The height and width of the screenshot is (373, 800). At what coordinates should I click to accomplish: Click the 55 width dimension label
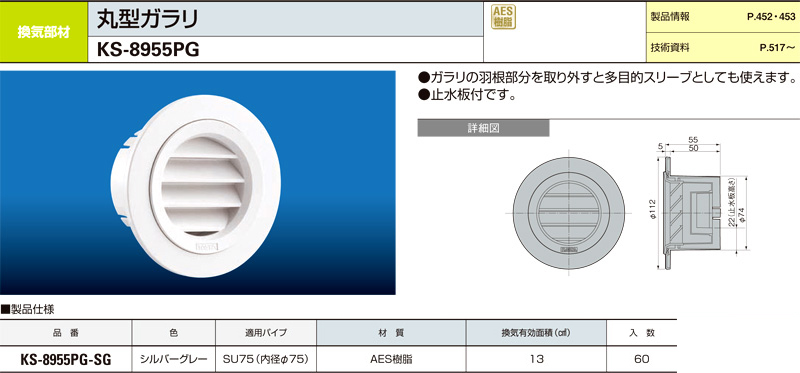pos(692,139)
